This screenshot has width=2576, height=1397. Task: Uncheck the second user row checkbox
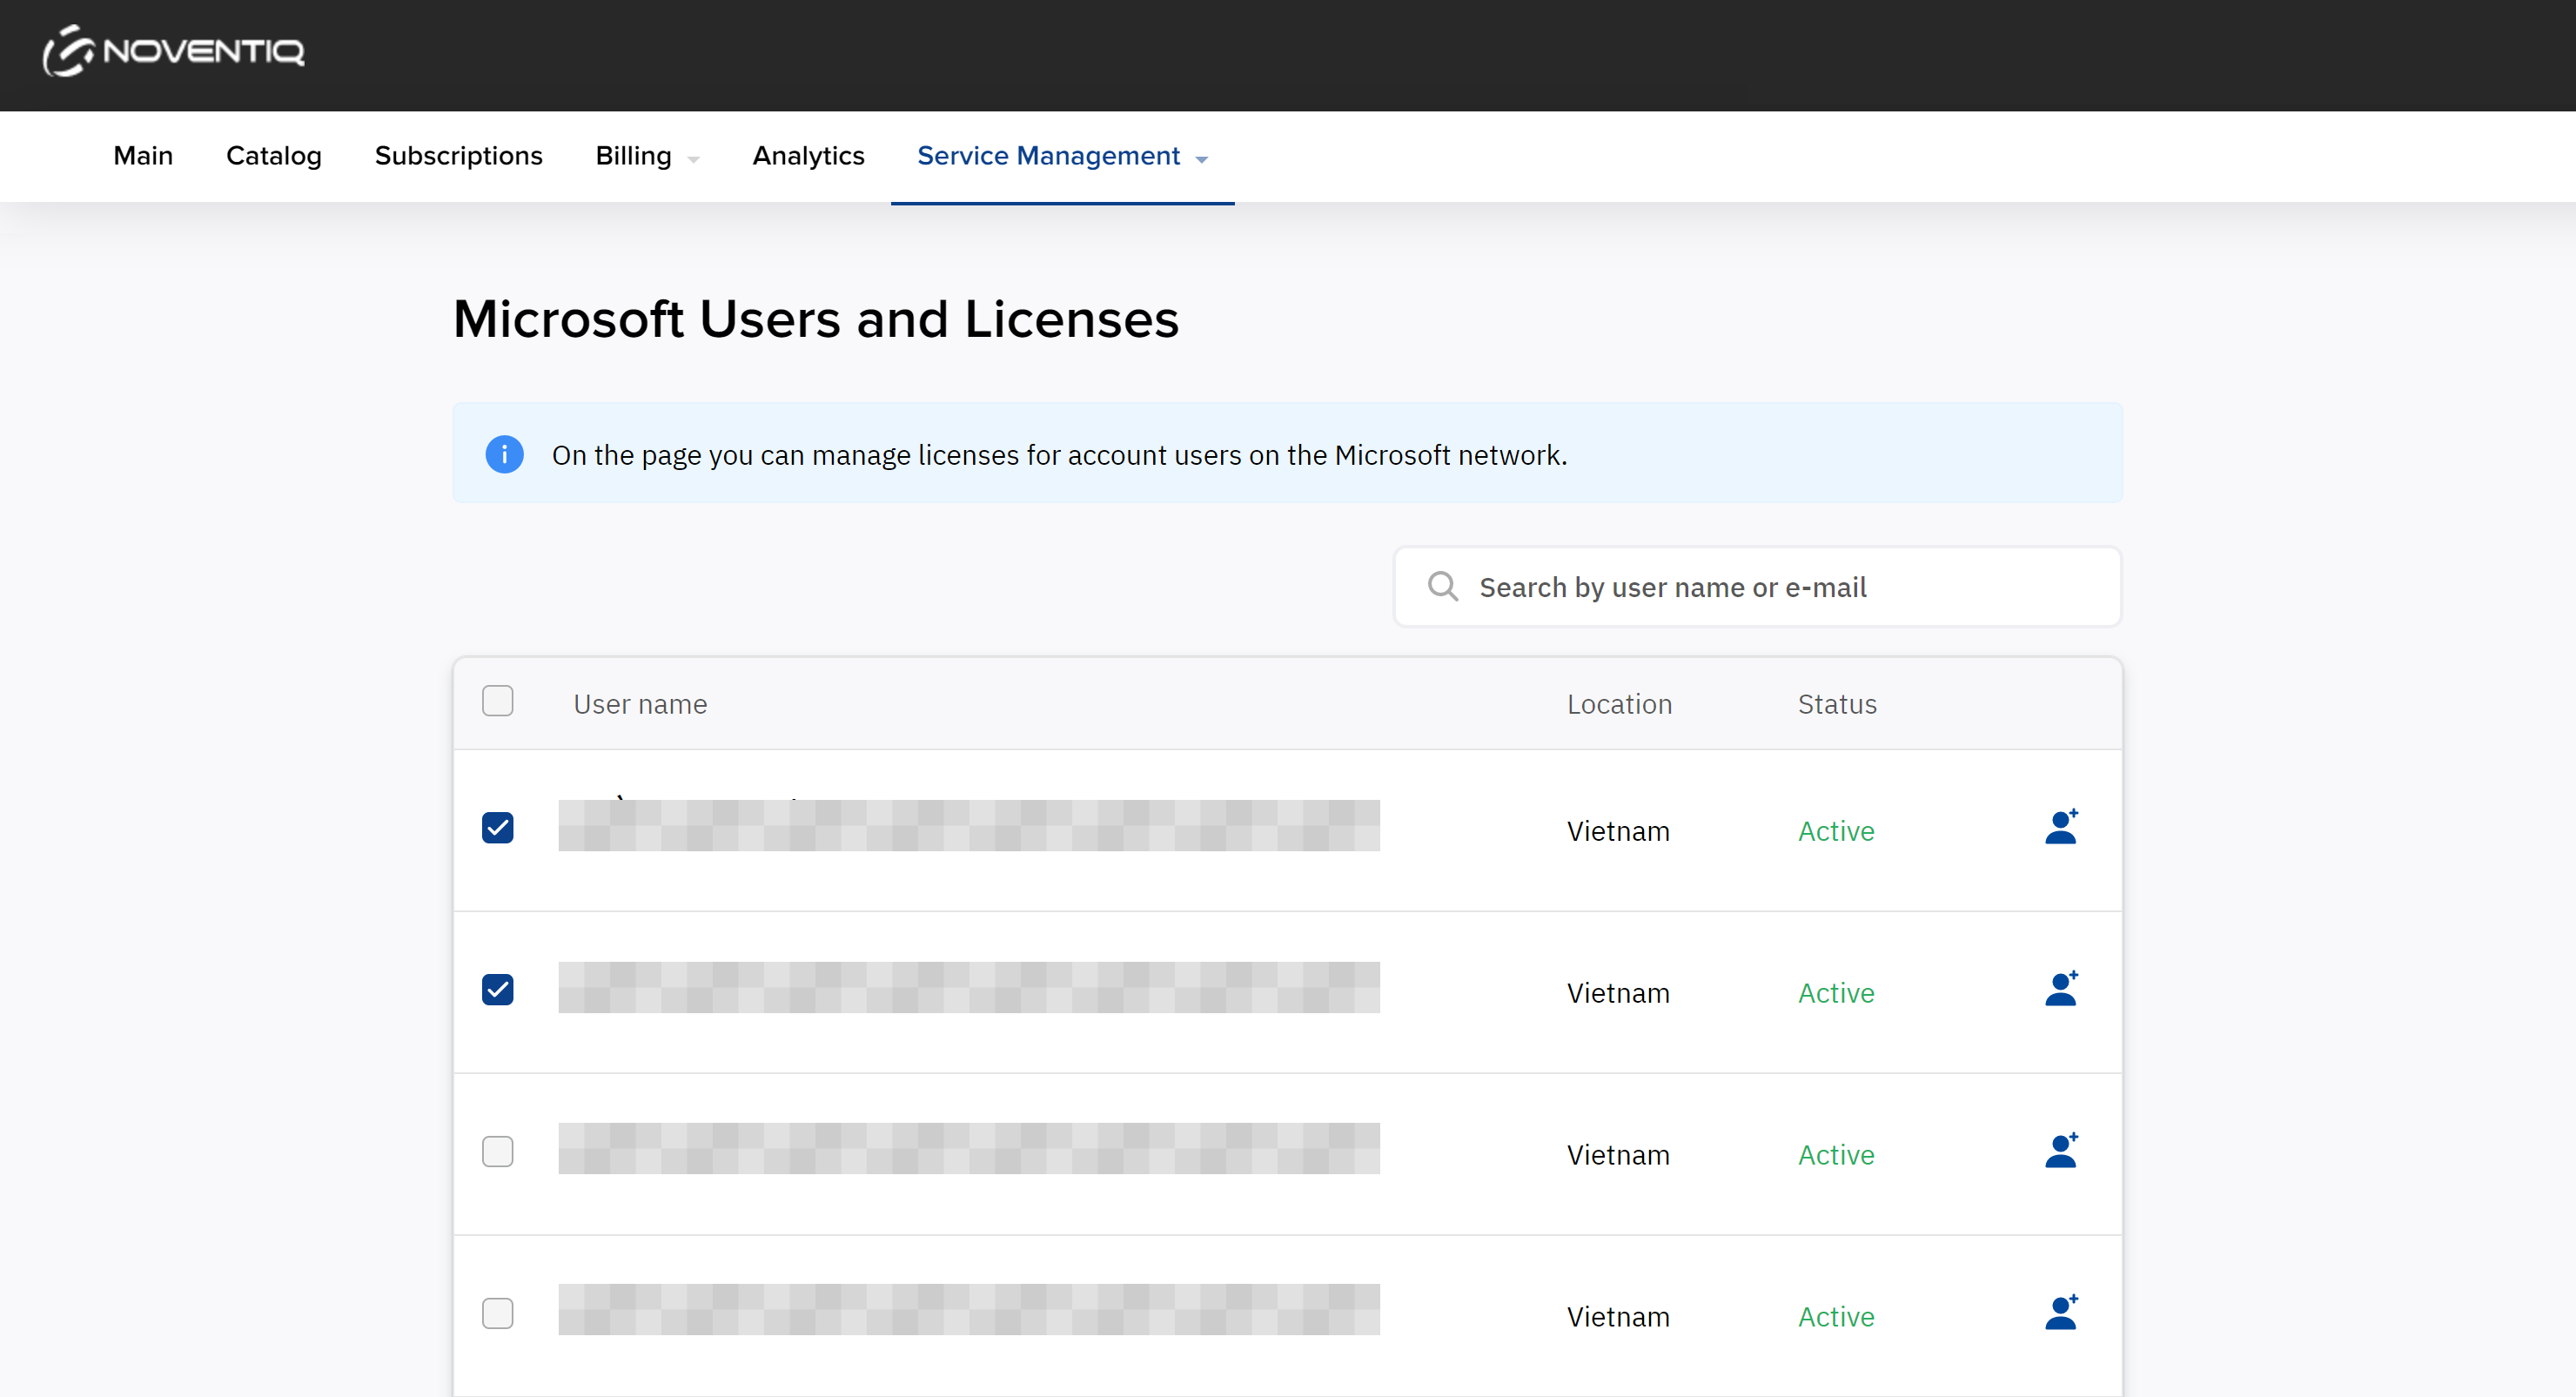click(497, 990)
